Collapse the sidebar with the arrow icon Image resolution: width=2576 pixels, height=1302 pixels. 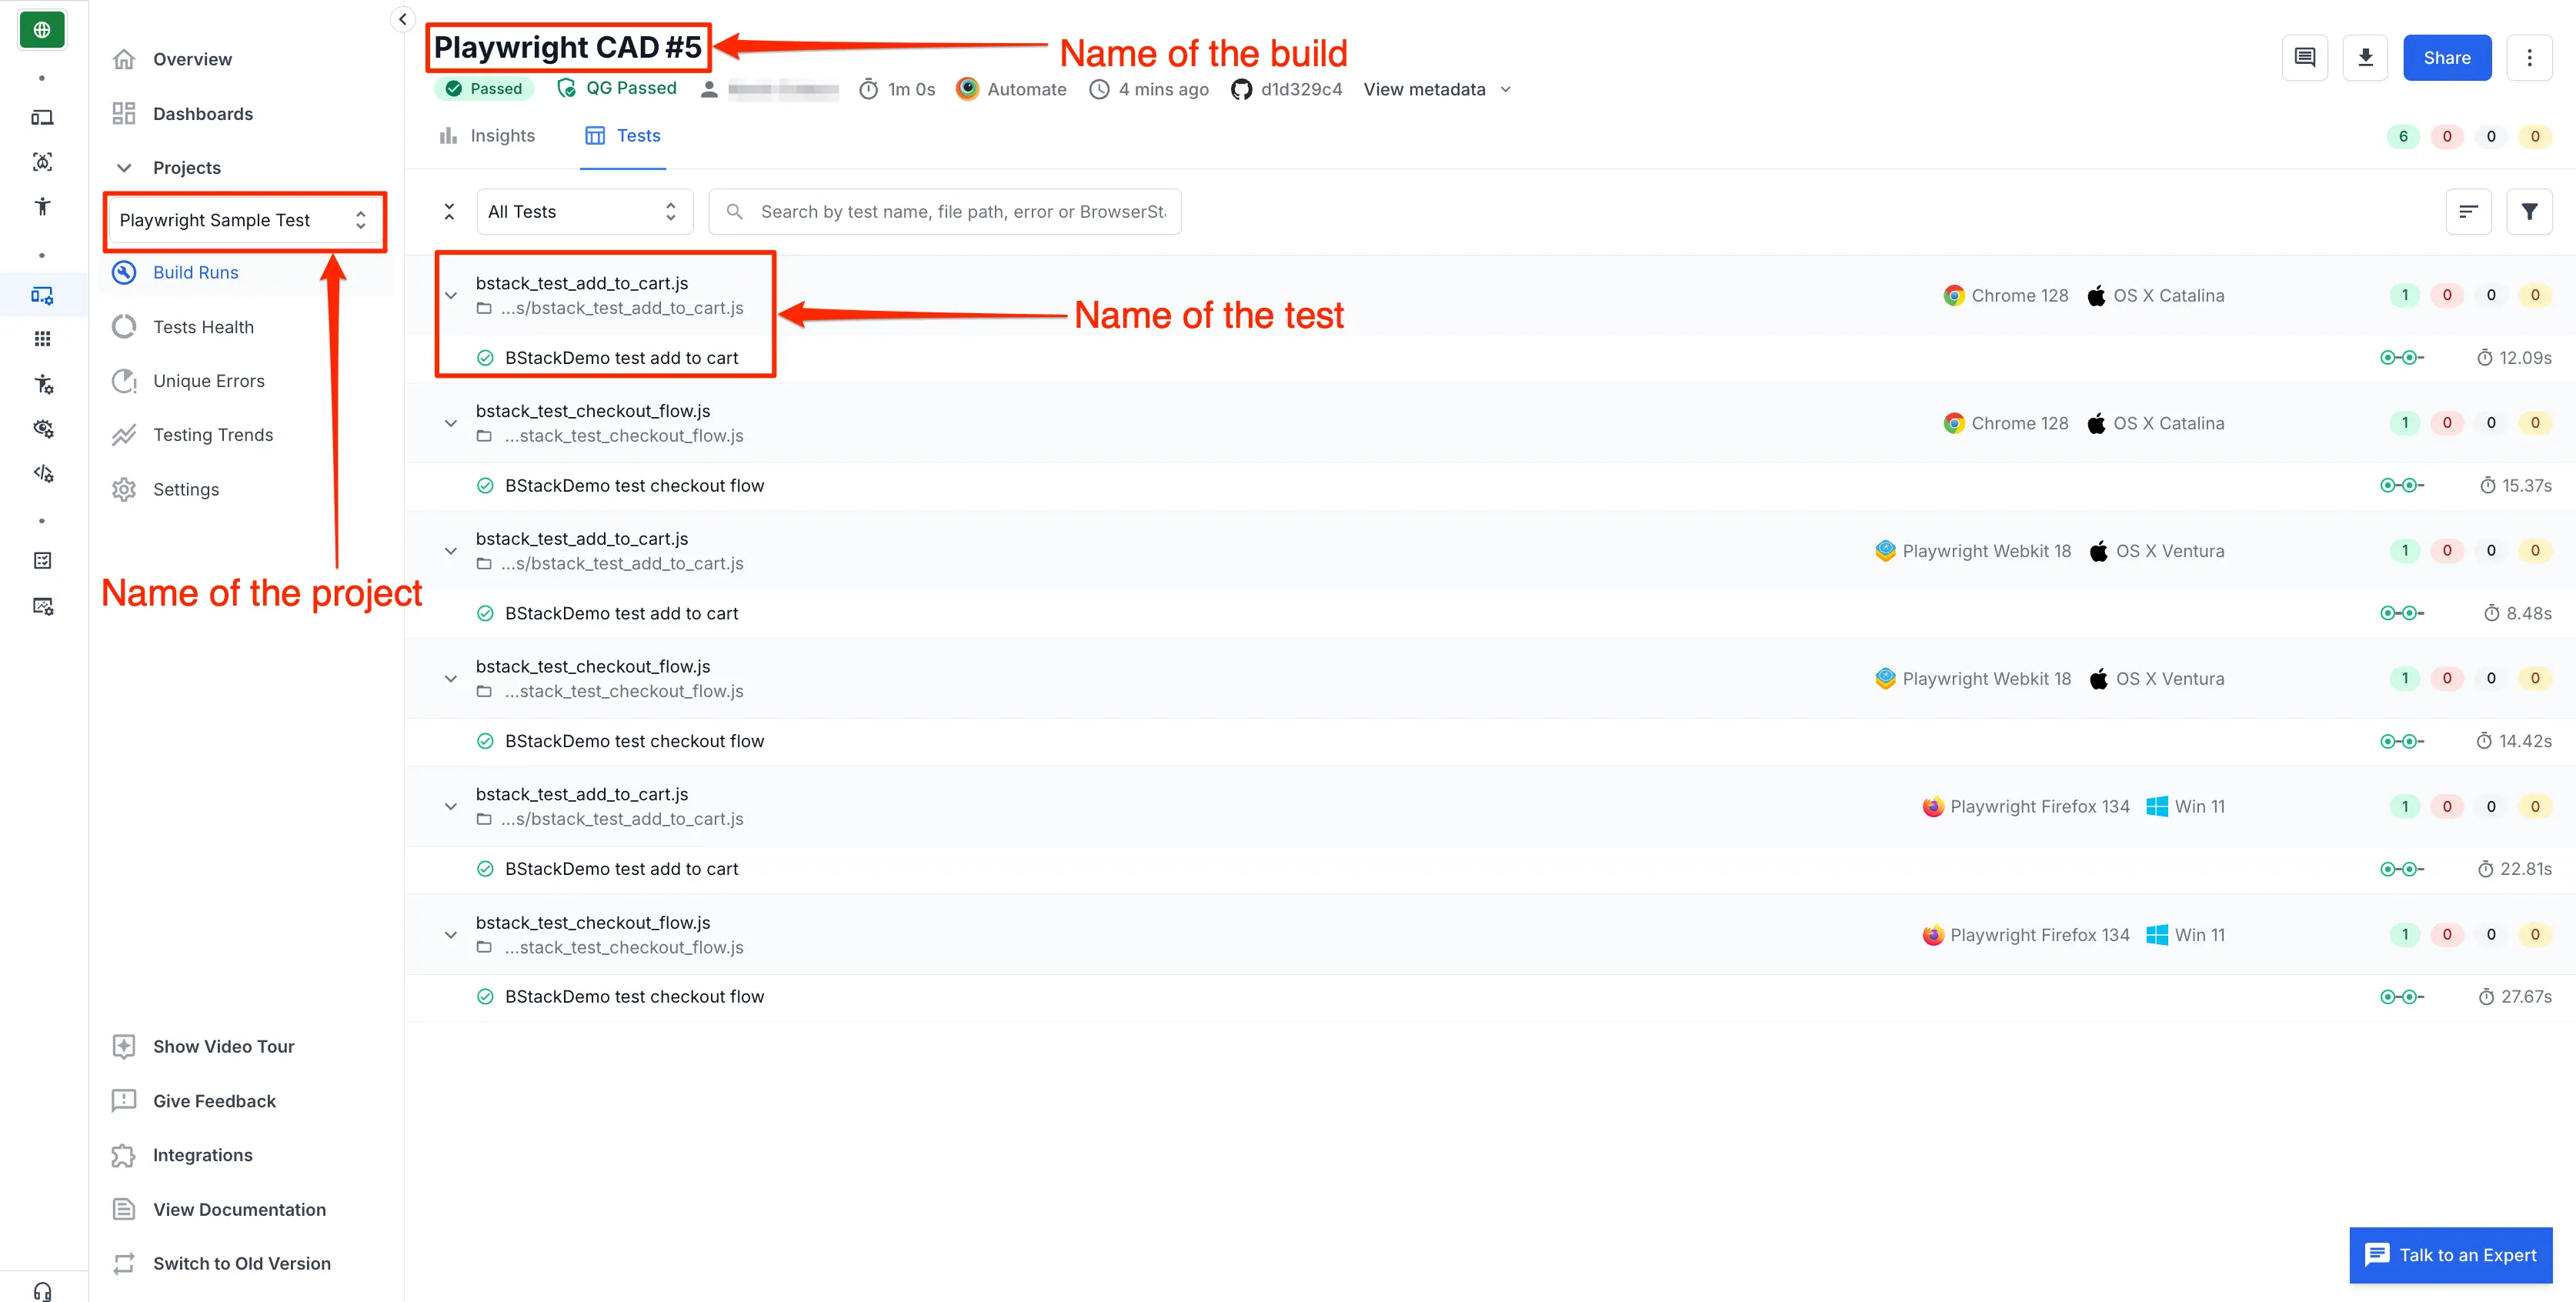402,19
